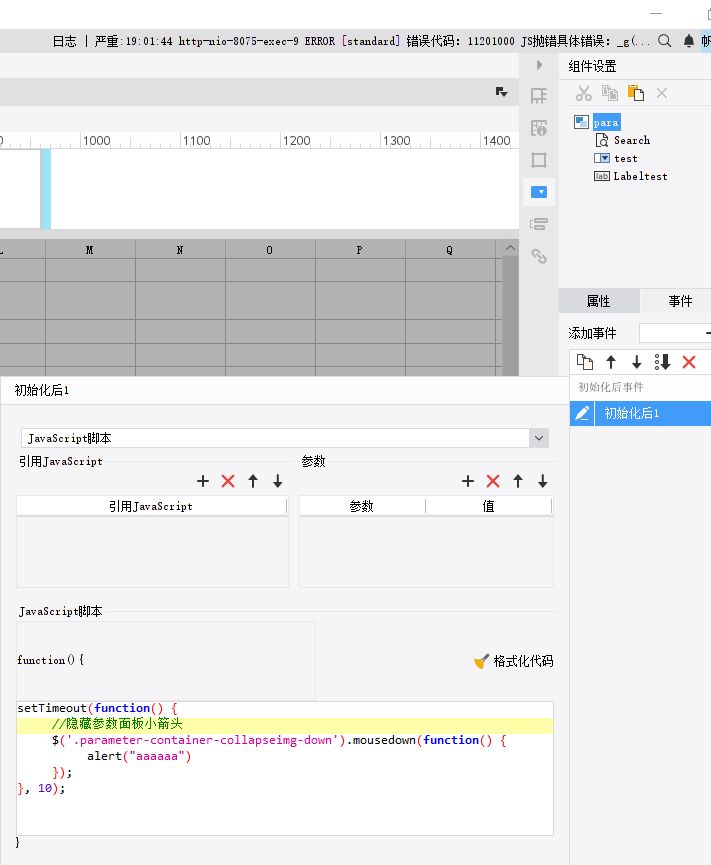Click the grid vertical scrollbar up arrow
This screenshot has width=711, height=865.
511,248
